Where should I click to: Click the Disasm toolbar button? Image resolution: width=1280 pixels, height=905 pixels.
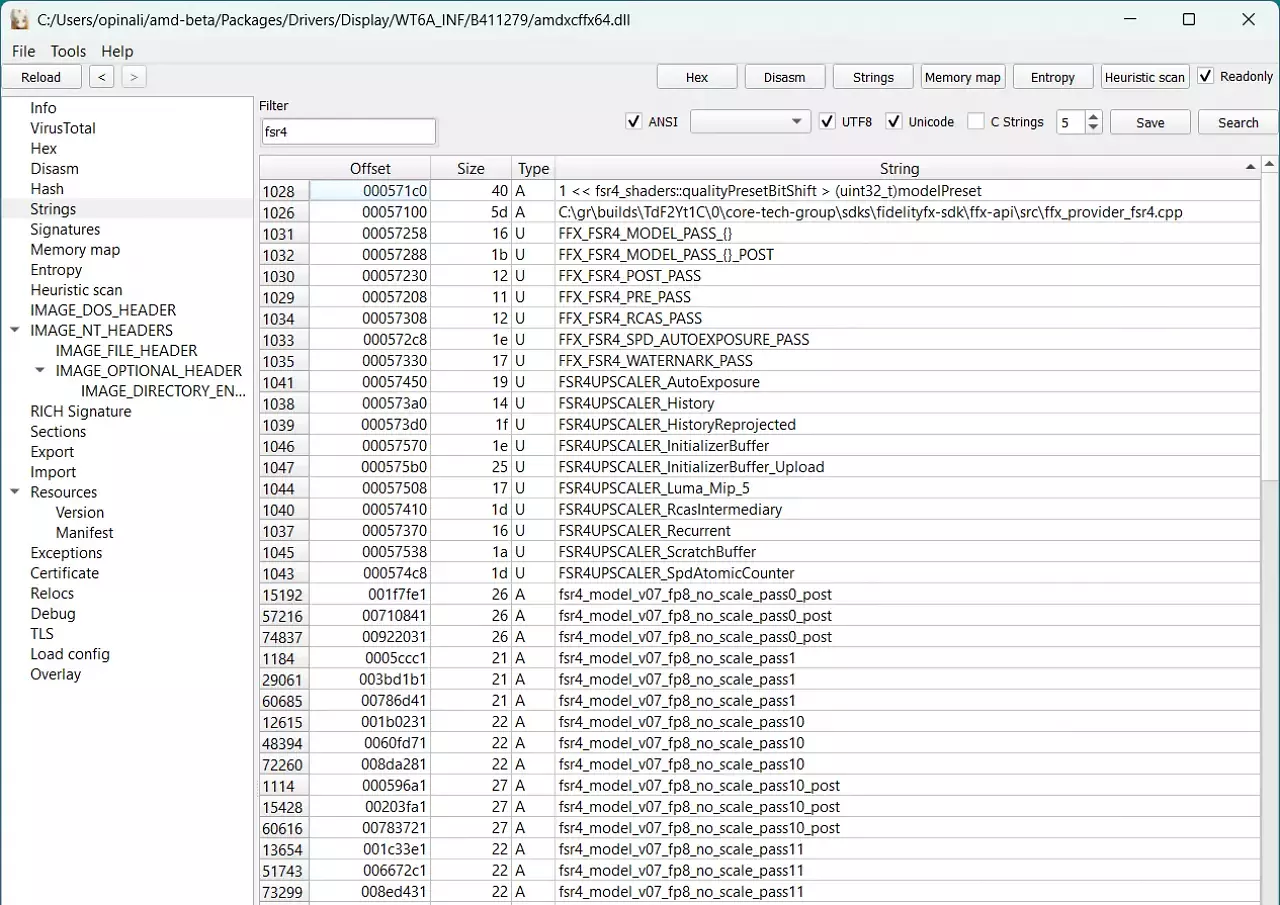(785, 77)
